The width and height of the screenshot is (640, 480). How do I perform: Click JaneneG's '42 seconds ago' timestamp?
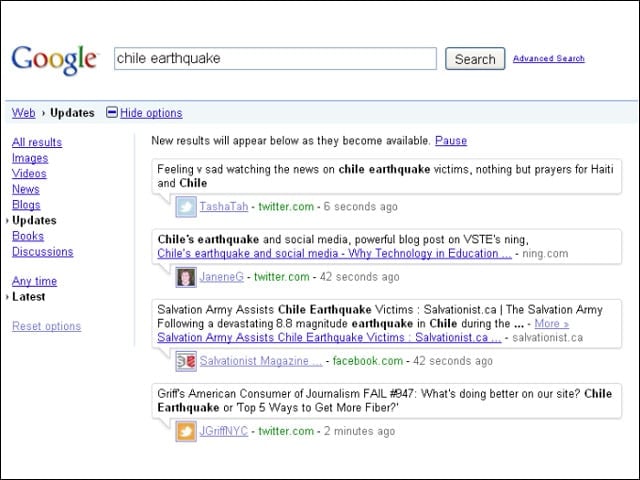click(x=360, y=277)
